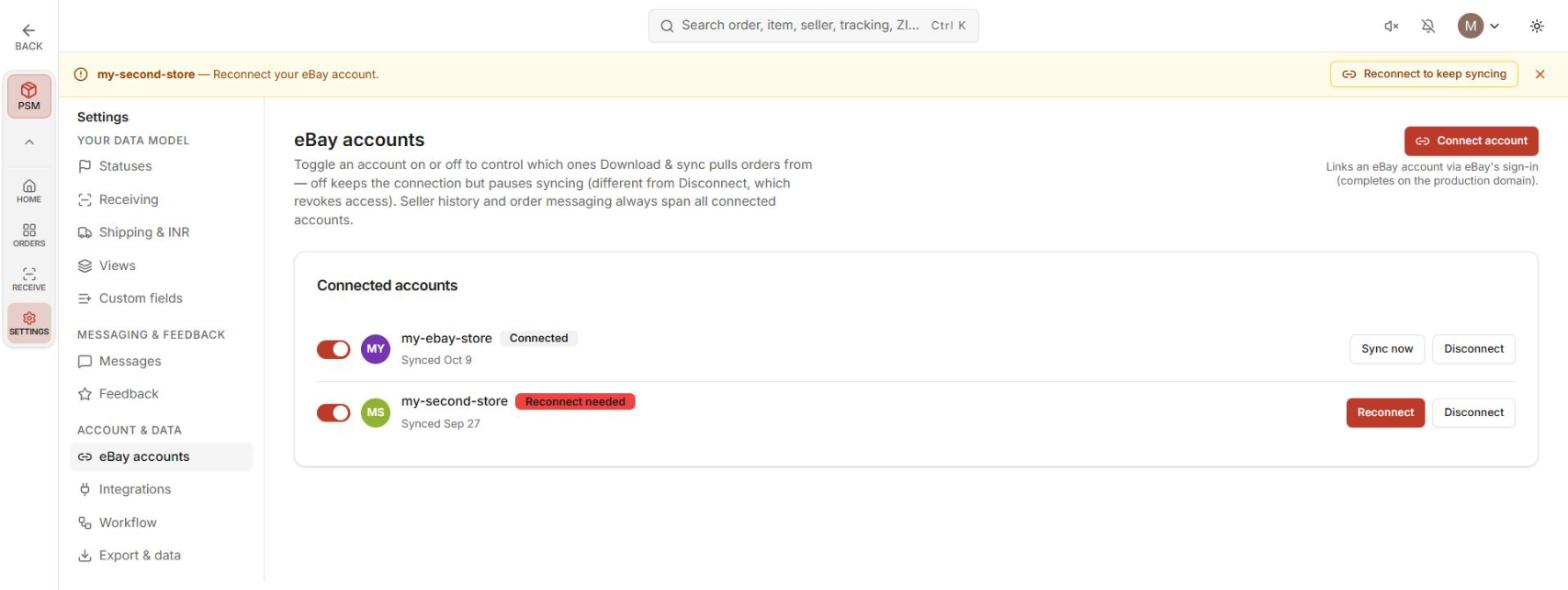Open Shipping & INR settings
The height and width of the screenshot is (590, 1568).
coord(161,232)
